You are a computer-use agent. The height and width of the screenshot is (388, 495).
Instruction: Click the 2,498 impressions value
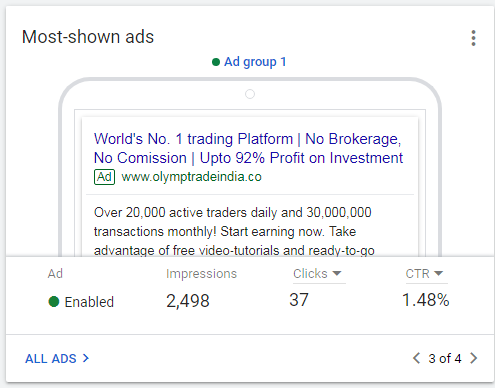tap(188, 301)
